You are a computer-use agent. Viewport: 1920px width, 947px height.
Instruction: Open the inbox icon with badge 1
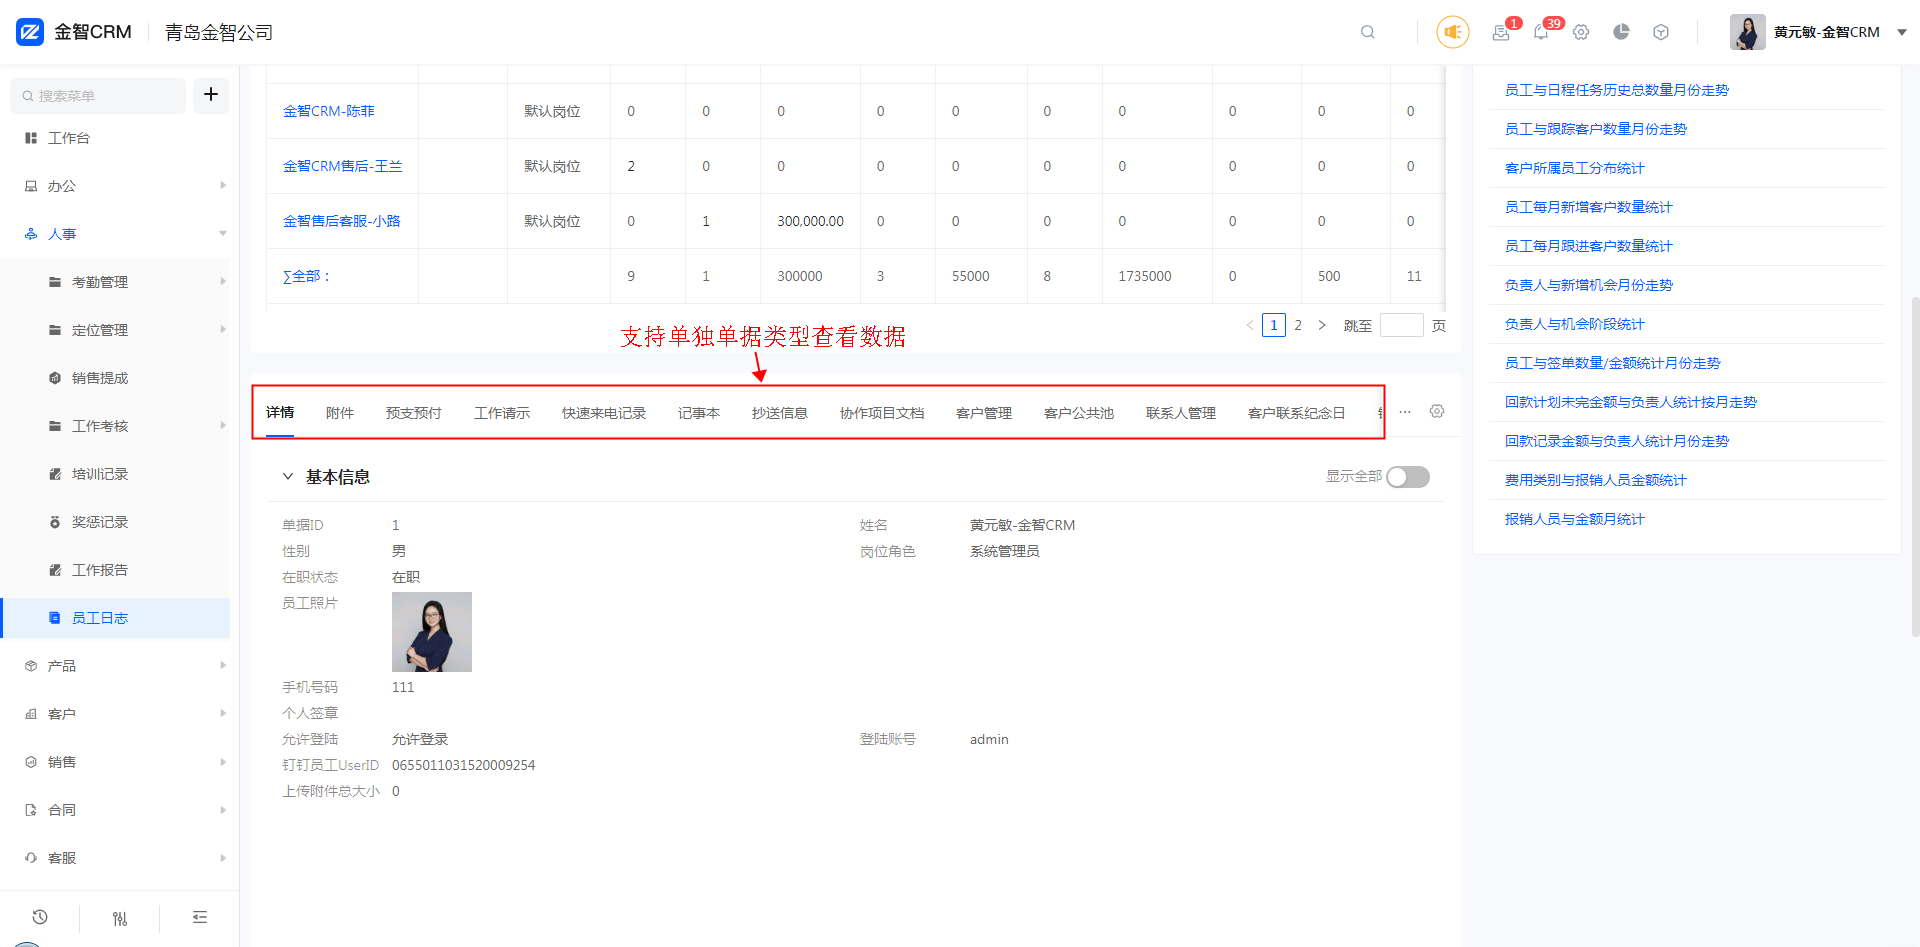click(x=1501, y=32)
